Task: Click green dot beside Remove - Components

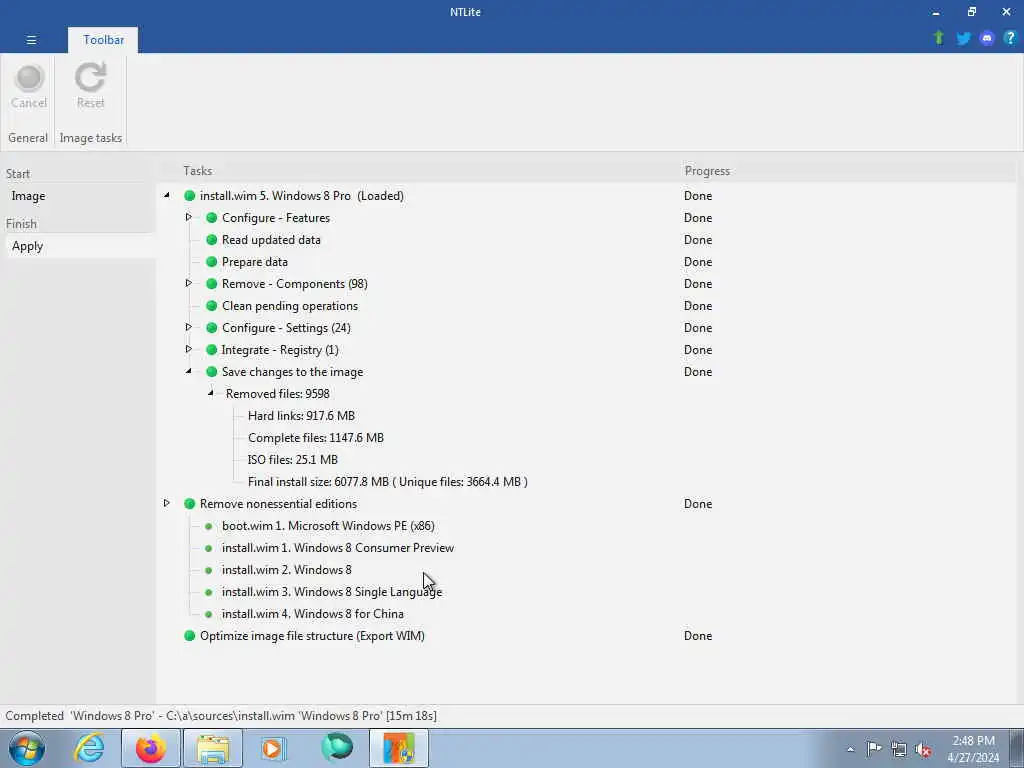Action: [x=212, y=283]
